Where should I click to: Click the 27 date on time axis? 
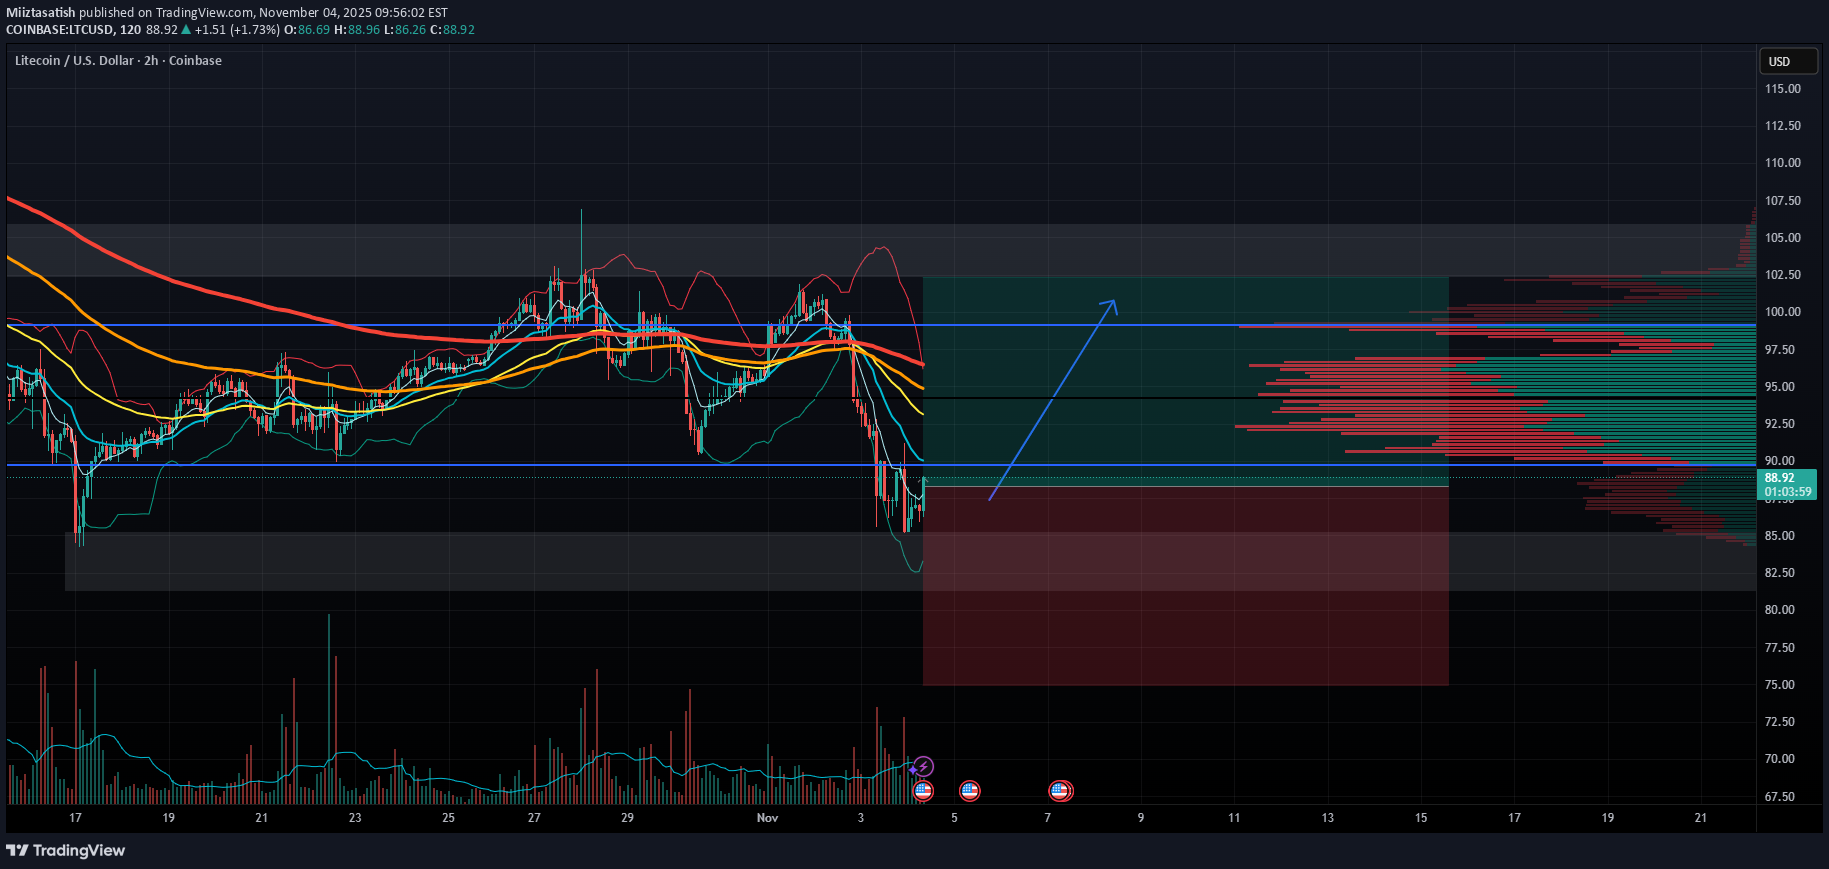pyautogui.click(x=534, y=818)
